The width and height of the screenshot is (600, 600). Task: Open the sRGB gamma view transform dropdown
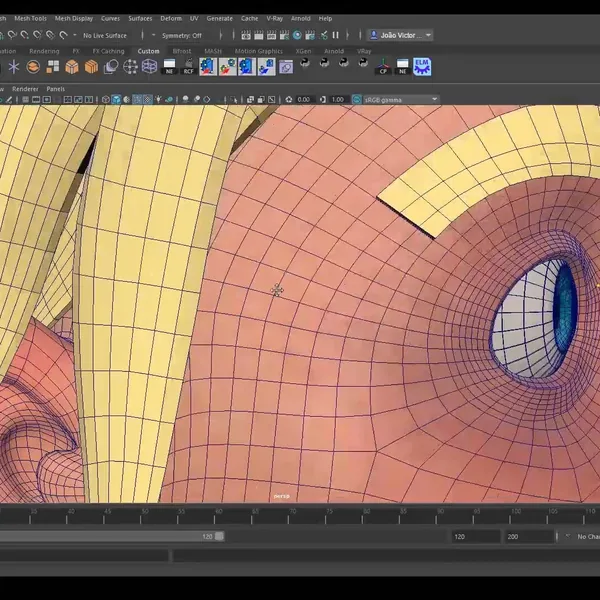400,100
